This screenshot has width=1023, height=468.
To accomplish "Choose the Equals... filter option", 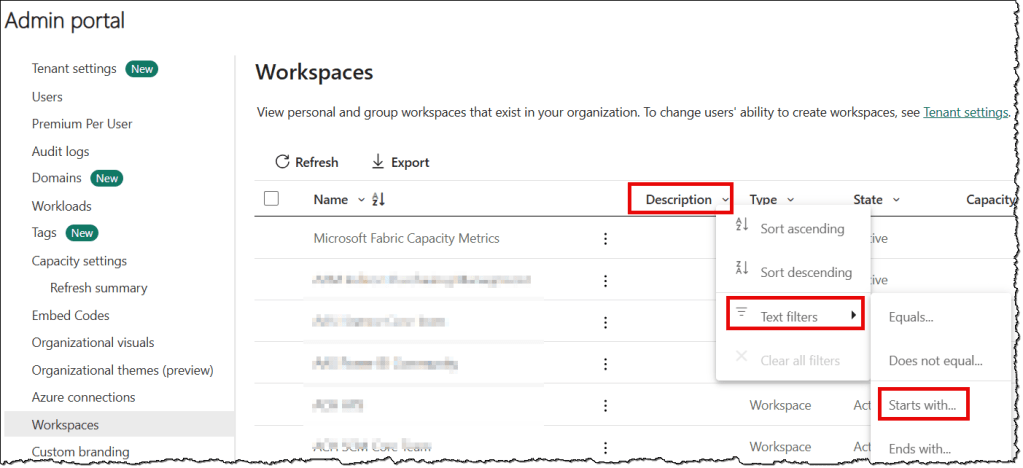I will coord(910,317).
